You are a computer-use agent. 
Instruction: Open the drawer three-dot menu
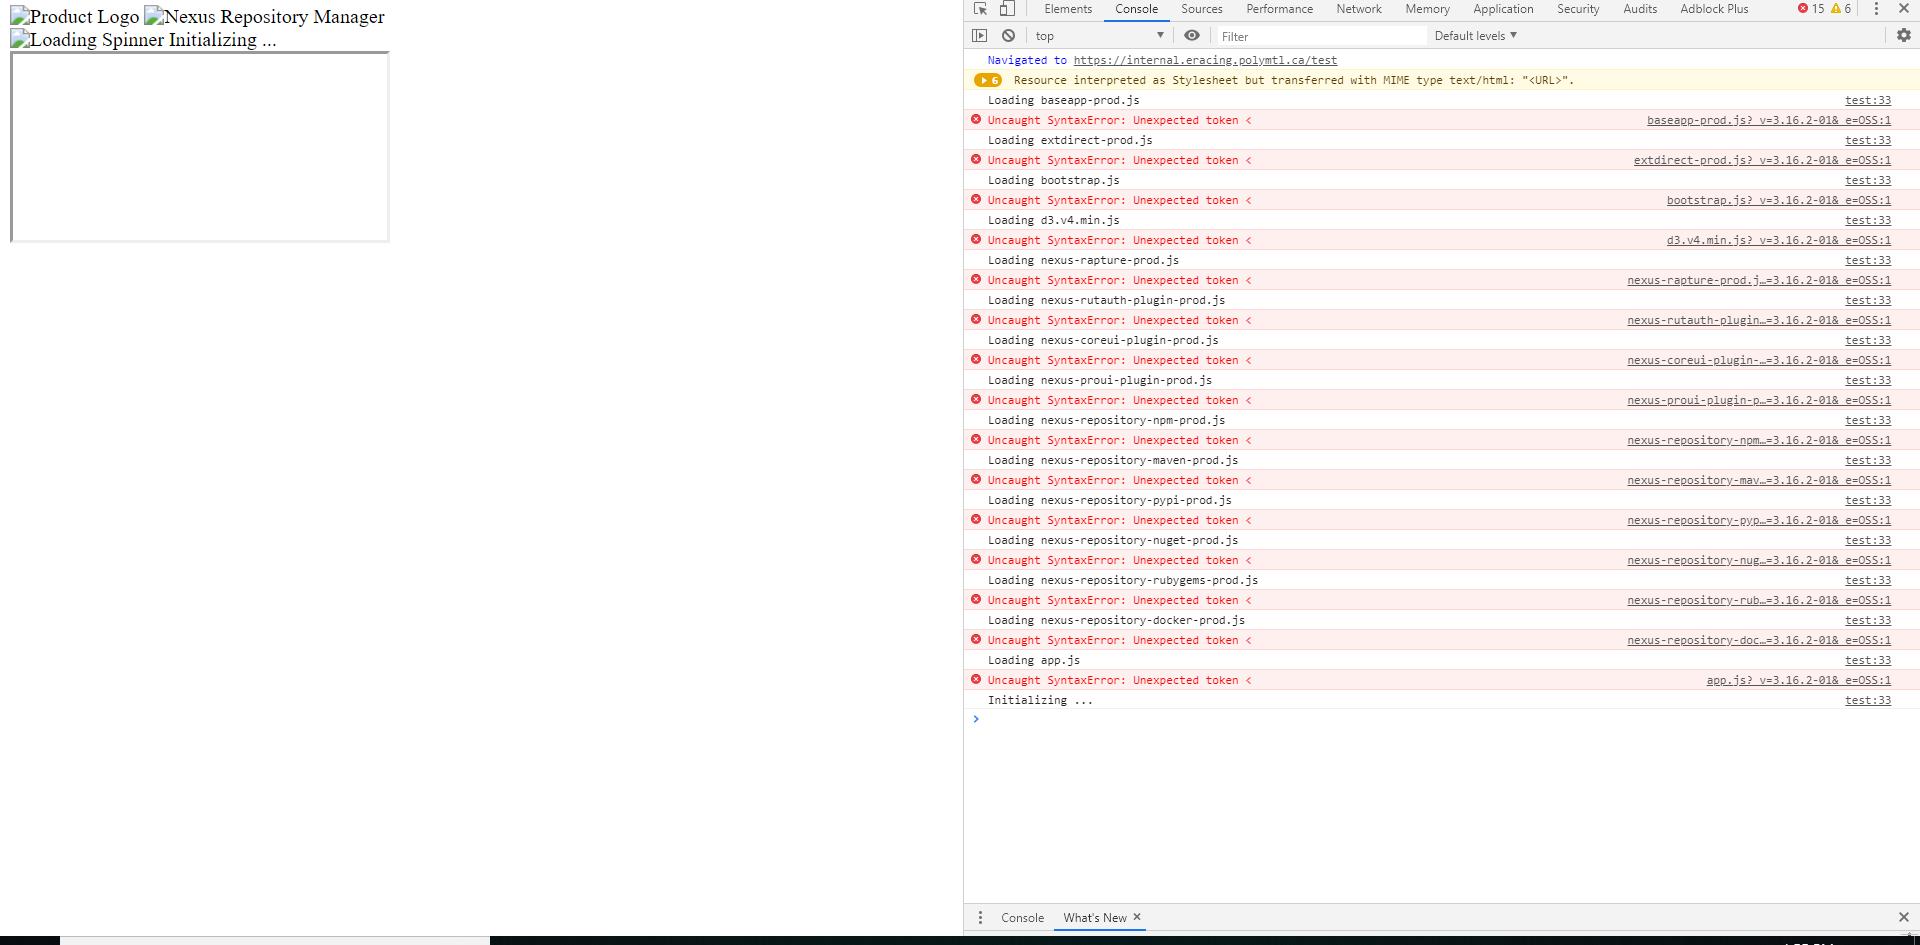coord(980,917)
